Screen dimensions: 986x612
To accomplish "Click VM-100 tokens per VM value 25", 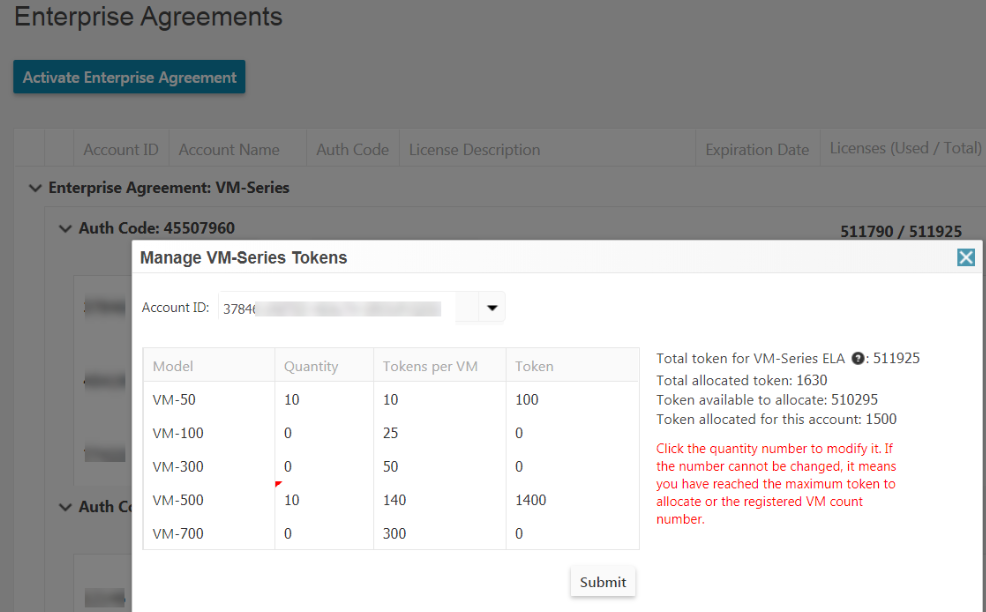I will click(x=391, y=433).
